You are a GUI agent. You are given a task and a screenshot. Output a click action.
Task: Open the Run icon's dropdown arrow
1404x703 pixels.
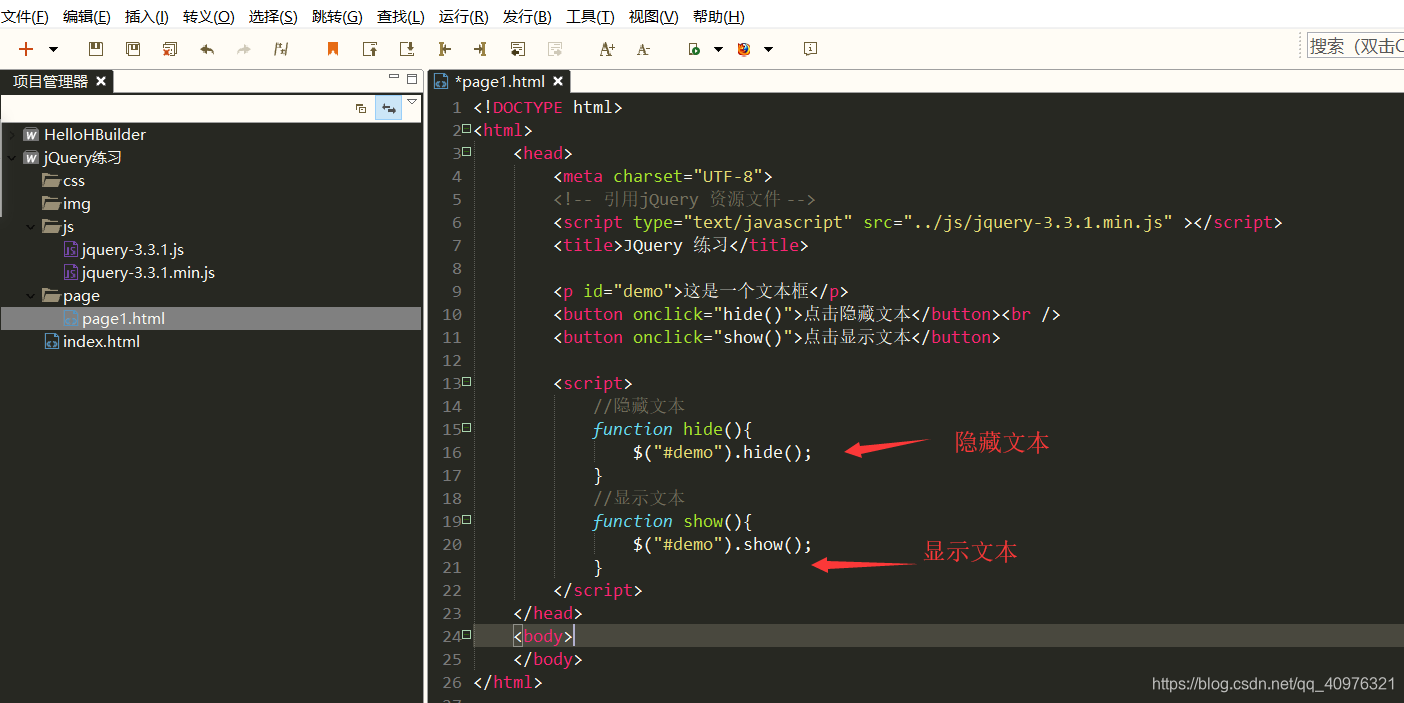pyautogui.click(x=718, y=49)
